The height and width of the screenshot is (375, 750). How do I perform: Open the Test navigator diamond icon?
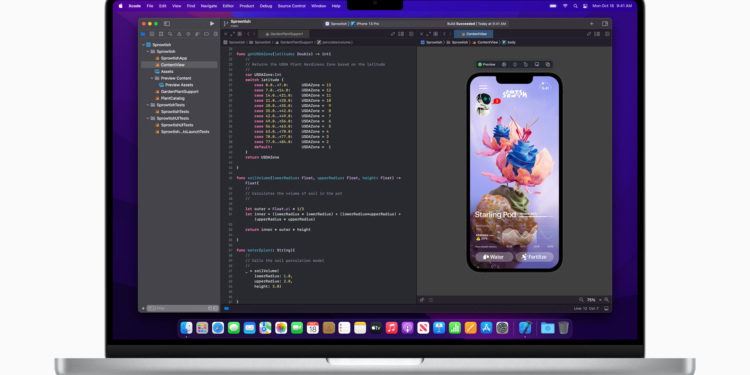click(x=188, y=34)
